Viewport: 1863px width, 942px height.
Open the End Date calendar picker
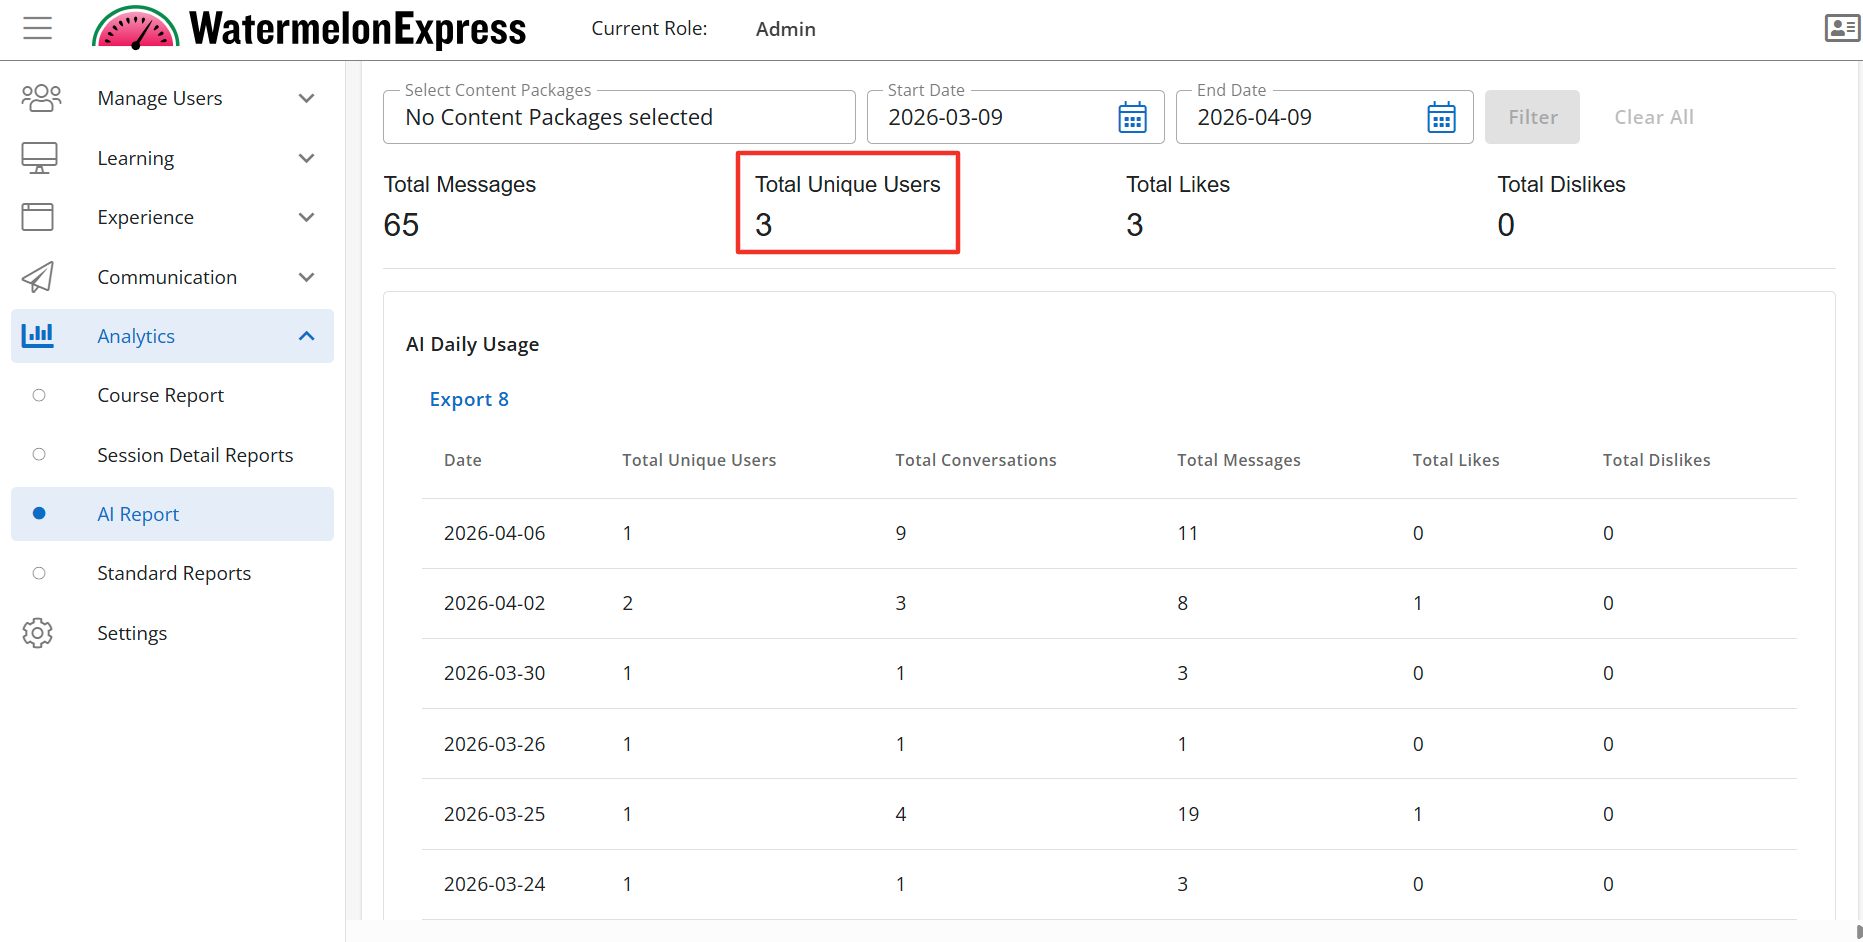point(1441,118)
